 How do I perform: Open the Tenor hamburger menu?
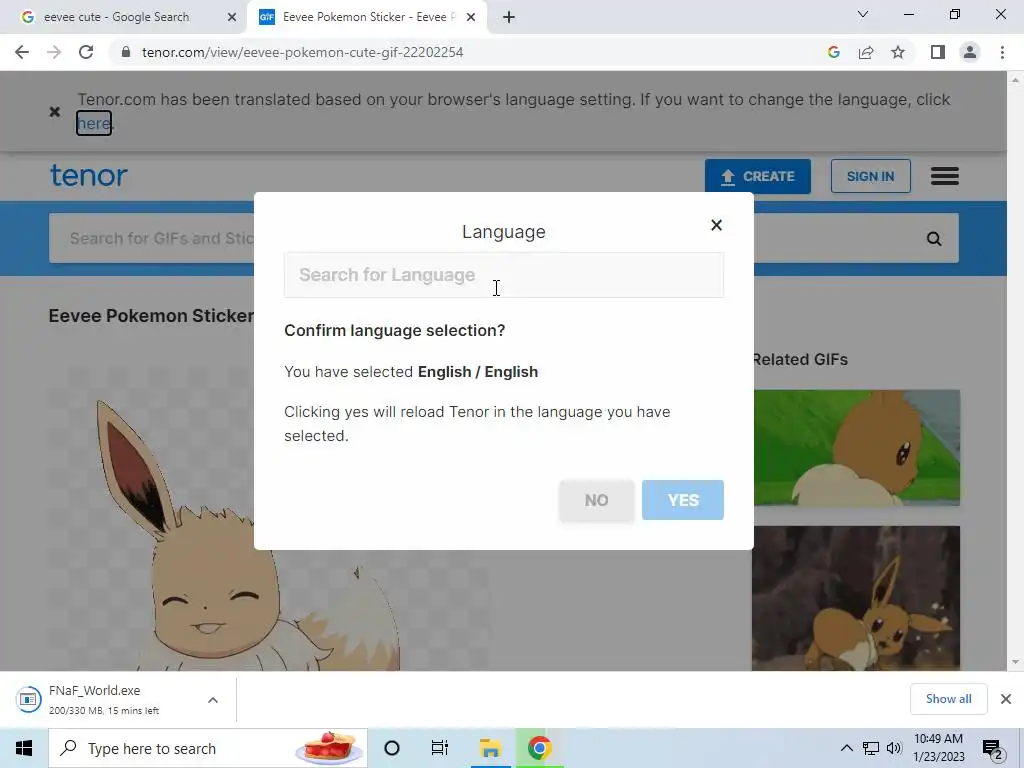tap(944, 176)
